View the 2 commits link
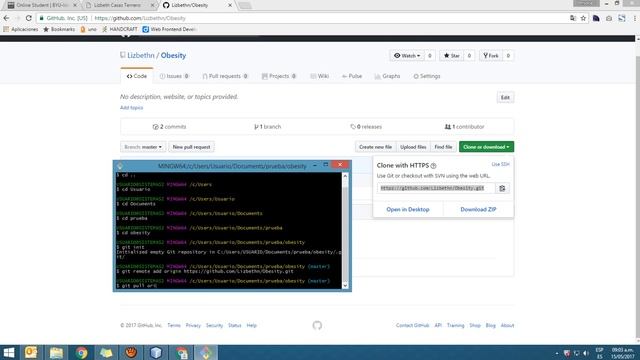 169,127
